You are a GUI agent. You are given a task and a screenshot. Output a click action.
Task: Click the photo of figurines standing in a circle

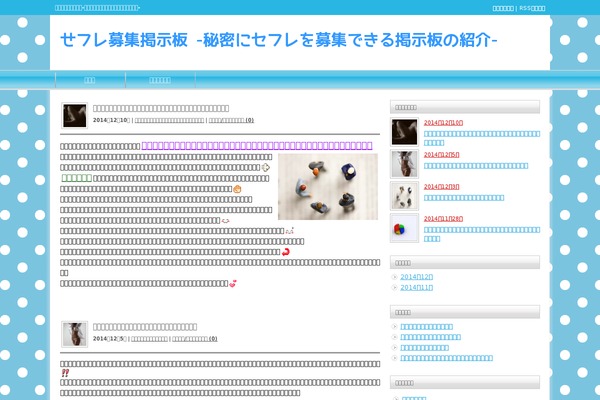(328, 187)
